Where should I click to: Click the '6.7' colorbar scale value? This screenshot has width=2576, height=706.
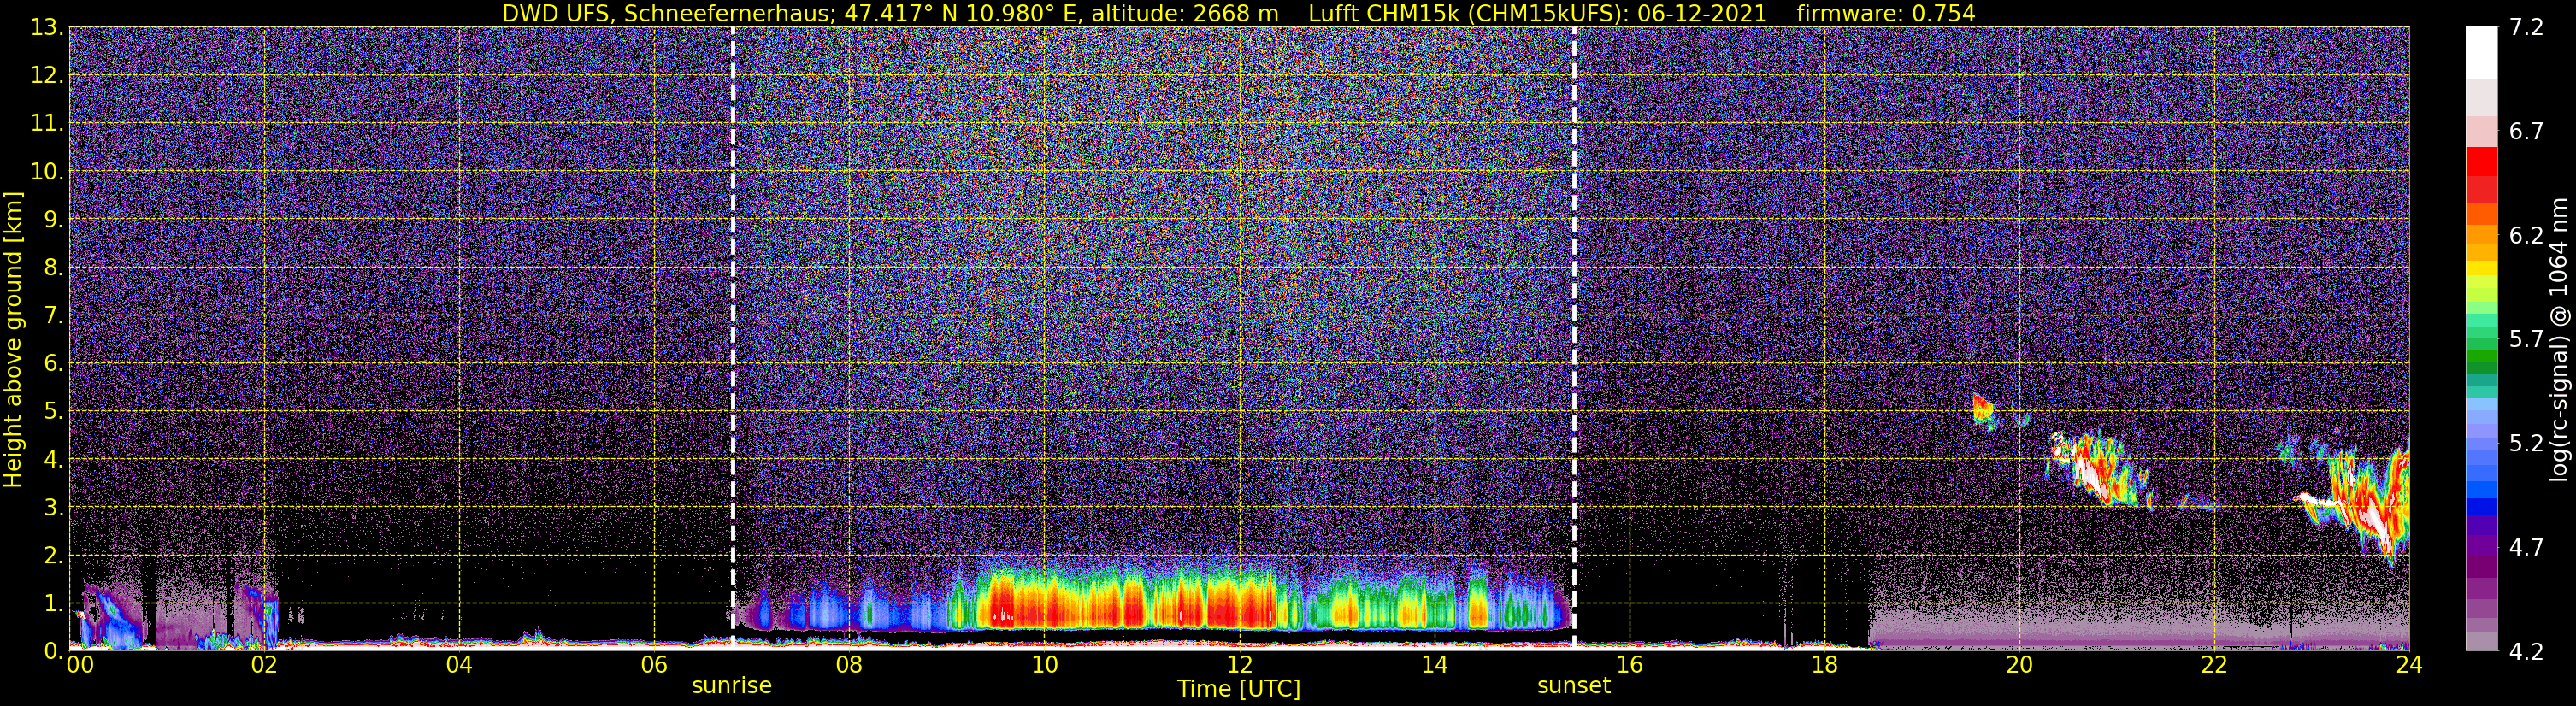point(2526,131)
